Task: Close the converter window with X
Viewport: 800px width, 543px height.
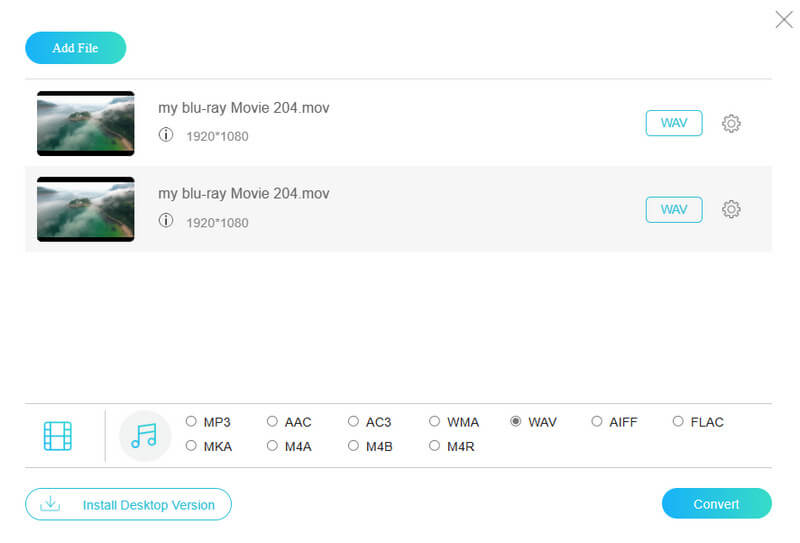Action: [x=784, y=19]
